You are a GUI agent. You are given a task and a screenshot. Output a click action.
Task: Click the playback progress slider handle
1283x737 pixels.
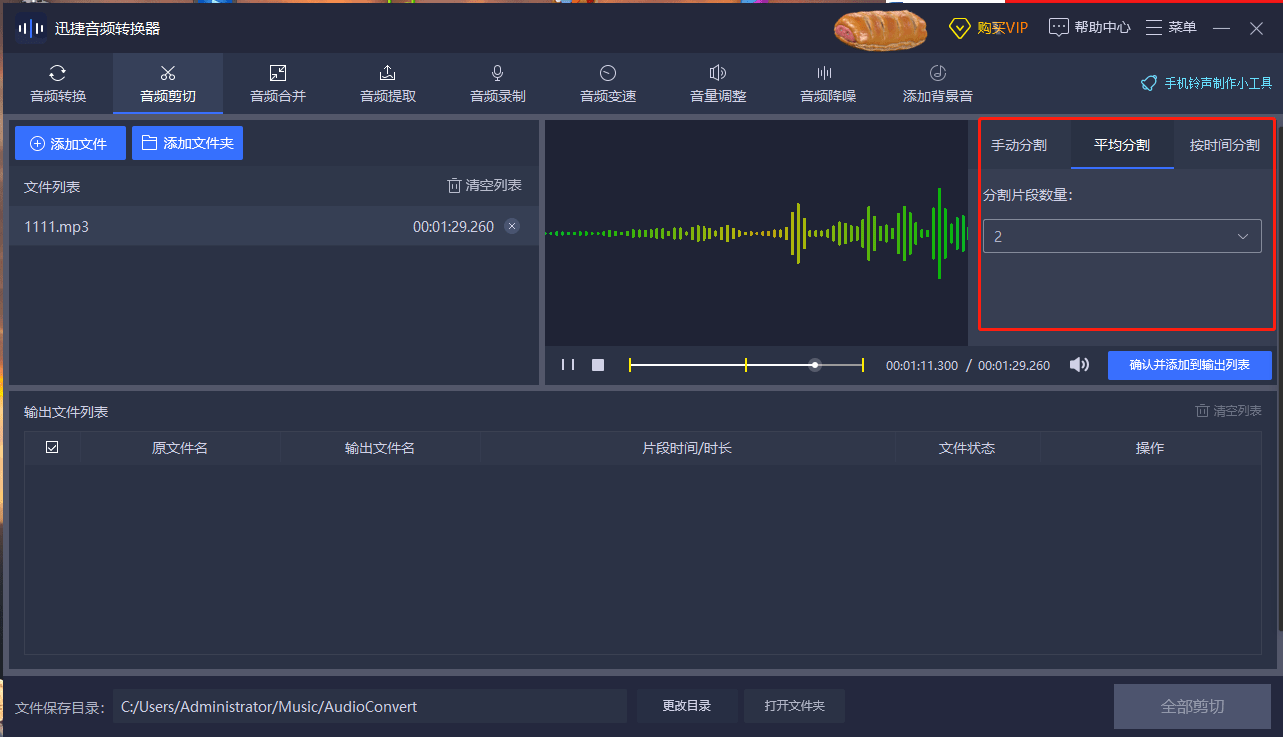pyautogui.click(x=815, y=365)
